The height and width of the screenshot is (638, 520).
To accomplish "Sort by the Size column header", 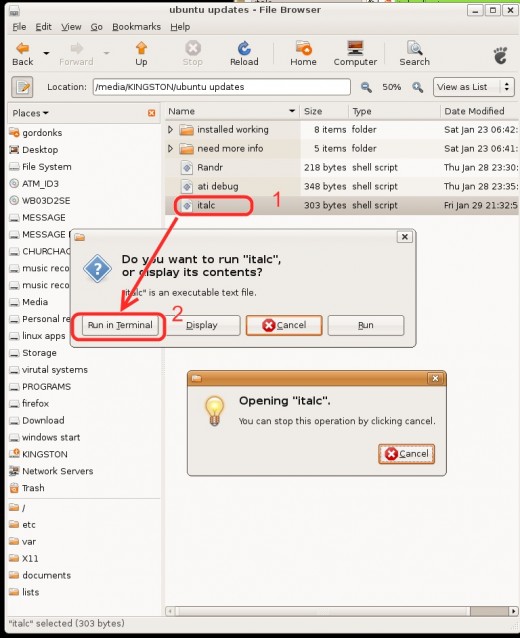I will (324, 111).
